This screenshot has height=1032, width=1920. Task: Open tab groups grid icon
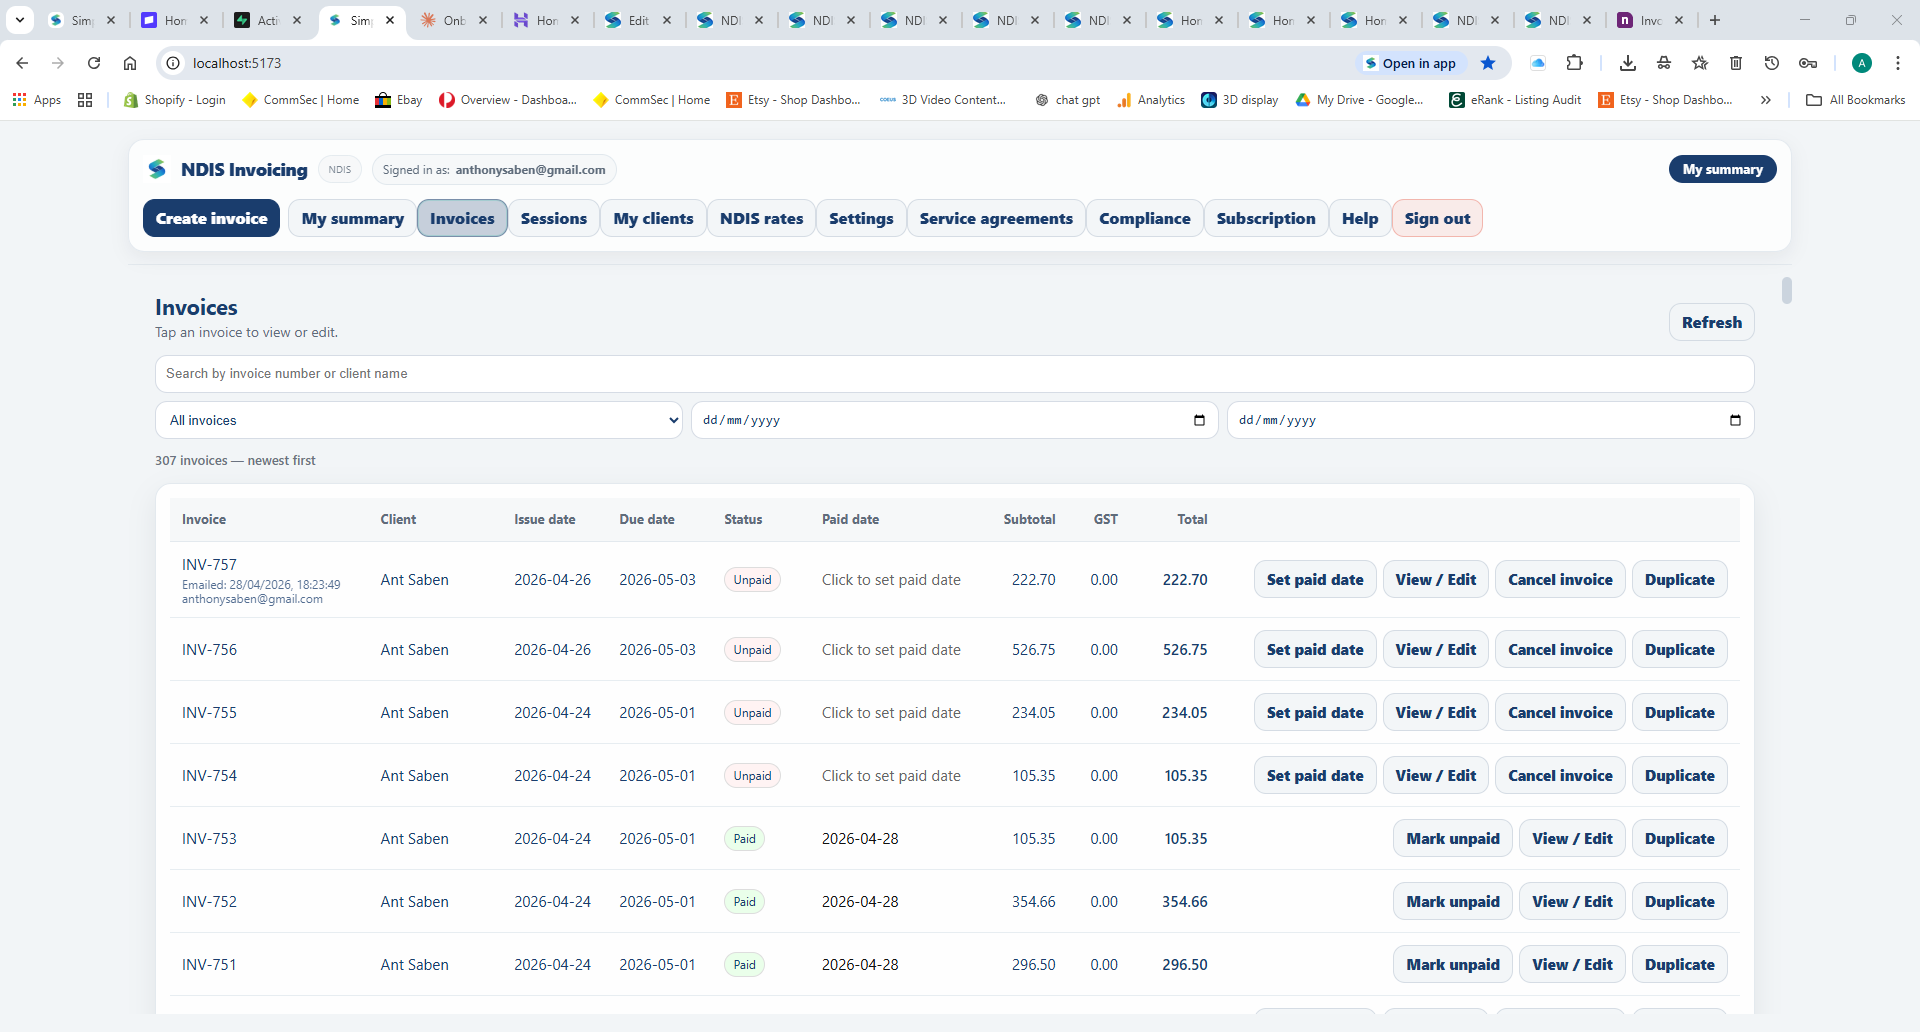coord(85,100)
